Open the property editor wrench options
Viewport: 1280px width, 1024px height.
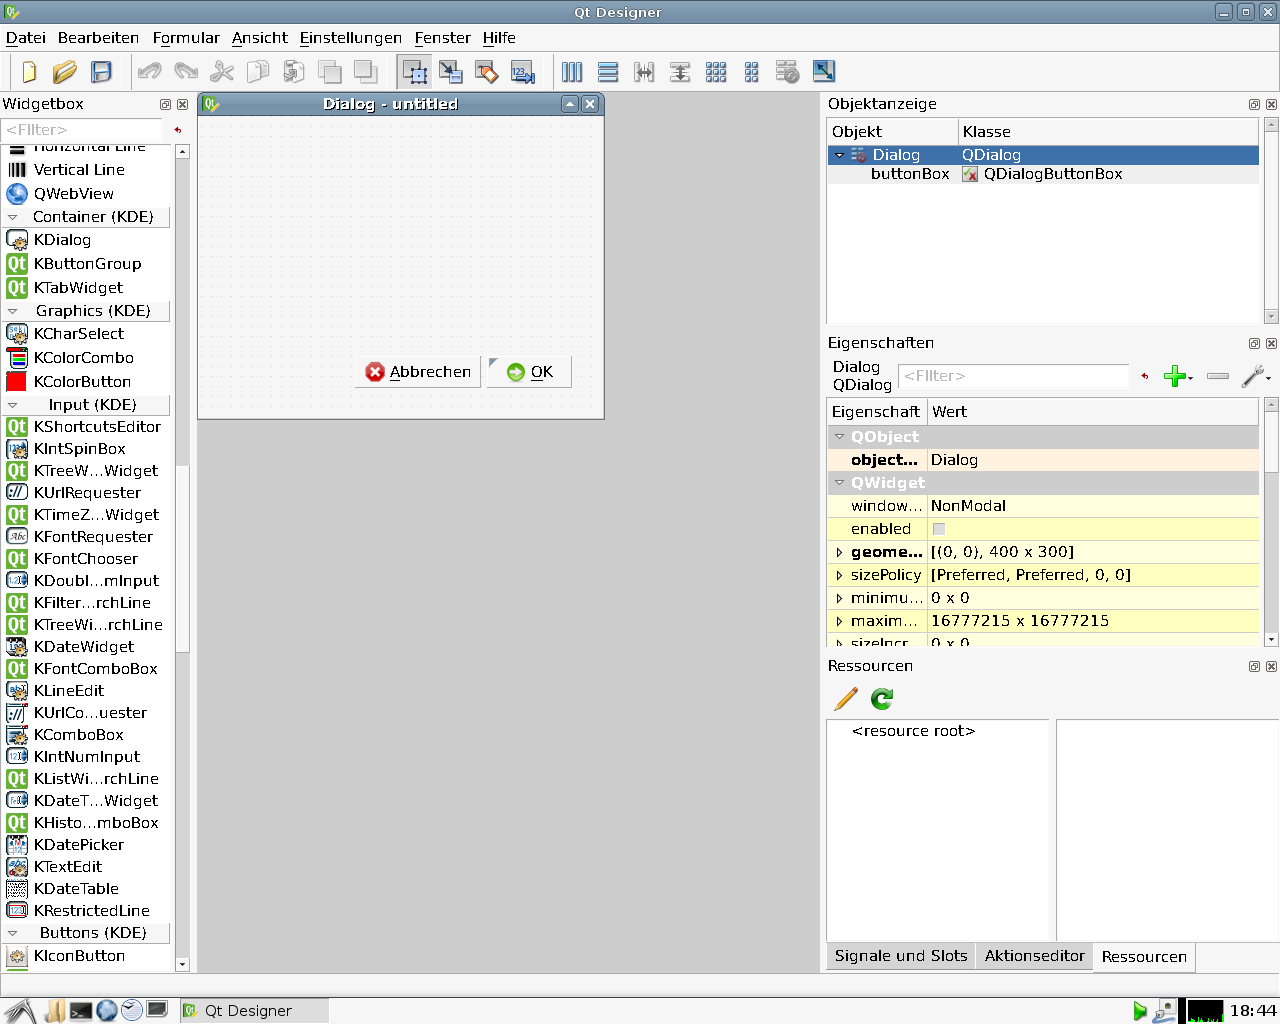(1255, 376)
